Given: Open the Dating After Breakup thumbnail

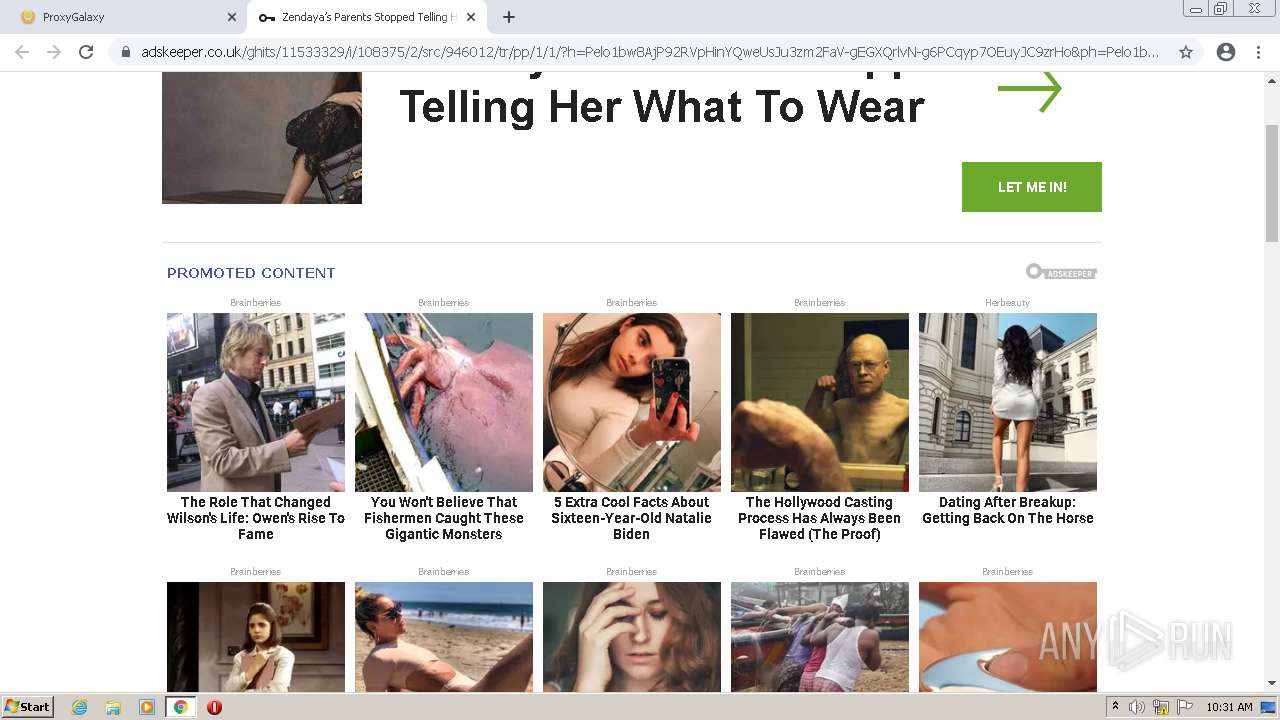Looking at the screenshot, I should click(1008, 402).
